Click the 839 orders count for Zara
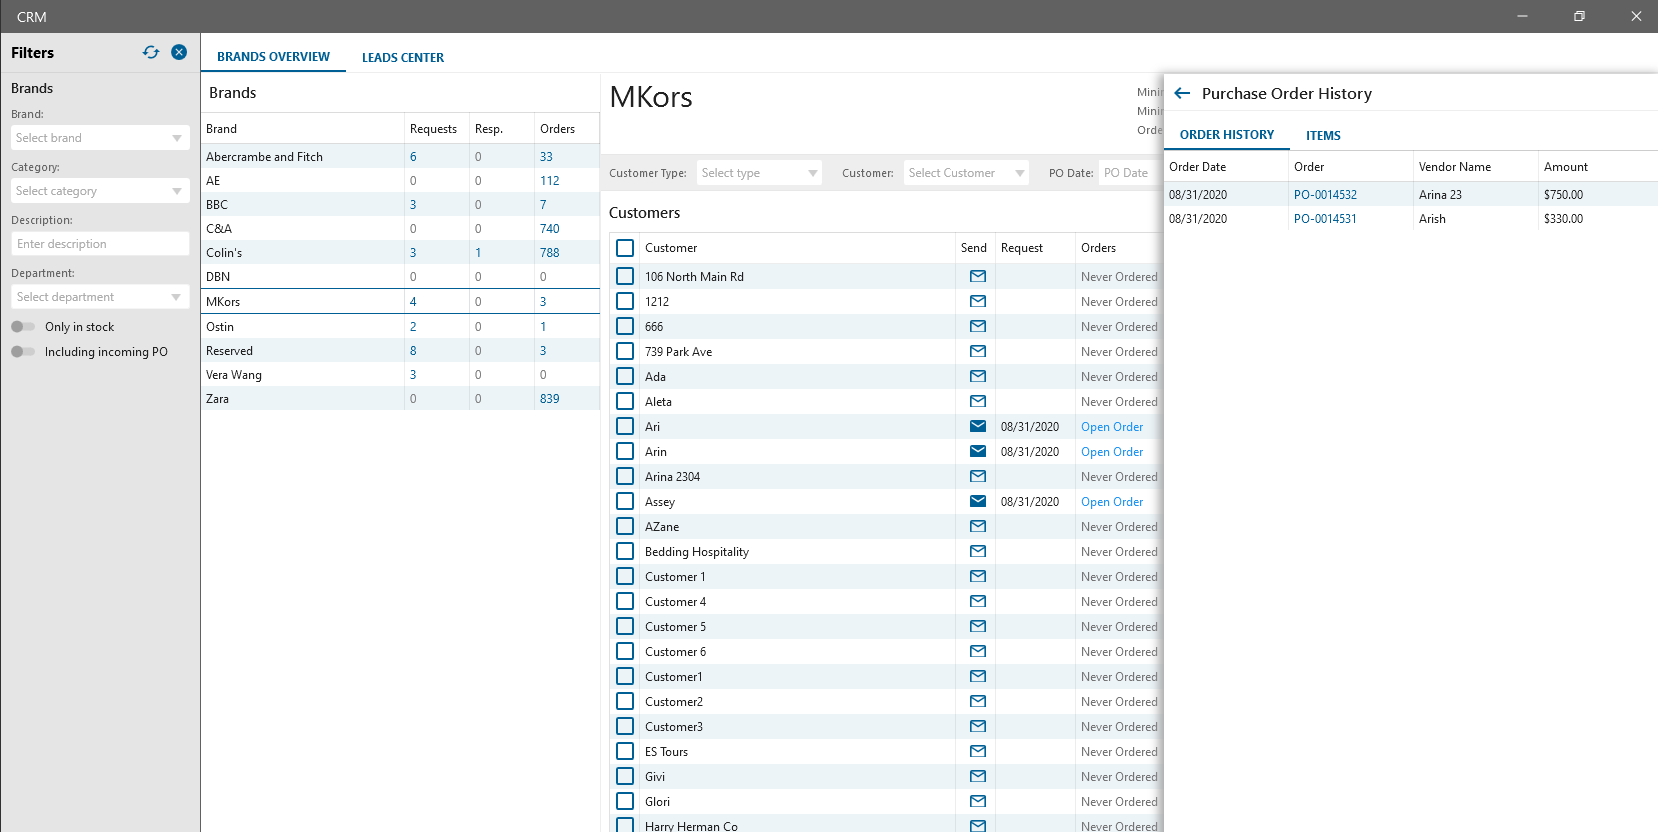The image size is (1658, 832). point(550,399)
